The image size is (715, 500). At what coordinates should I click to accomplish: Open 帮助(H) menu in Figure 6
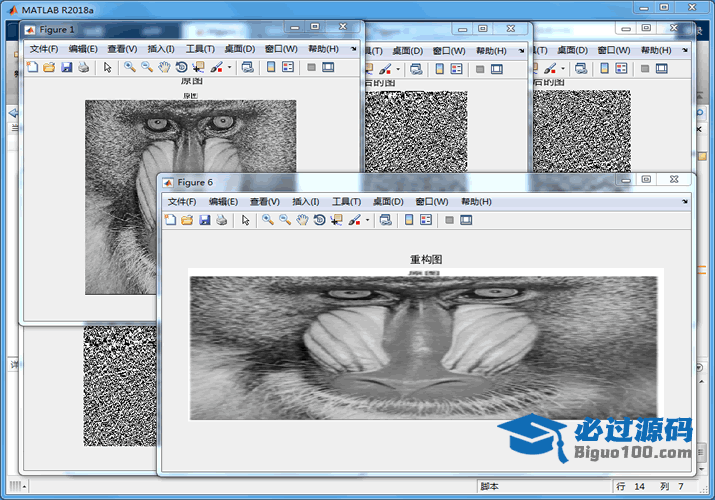tap(476, 201)
